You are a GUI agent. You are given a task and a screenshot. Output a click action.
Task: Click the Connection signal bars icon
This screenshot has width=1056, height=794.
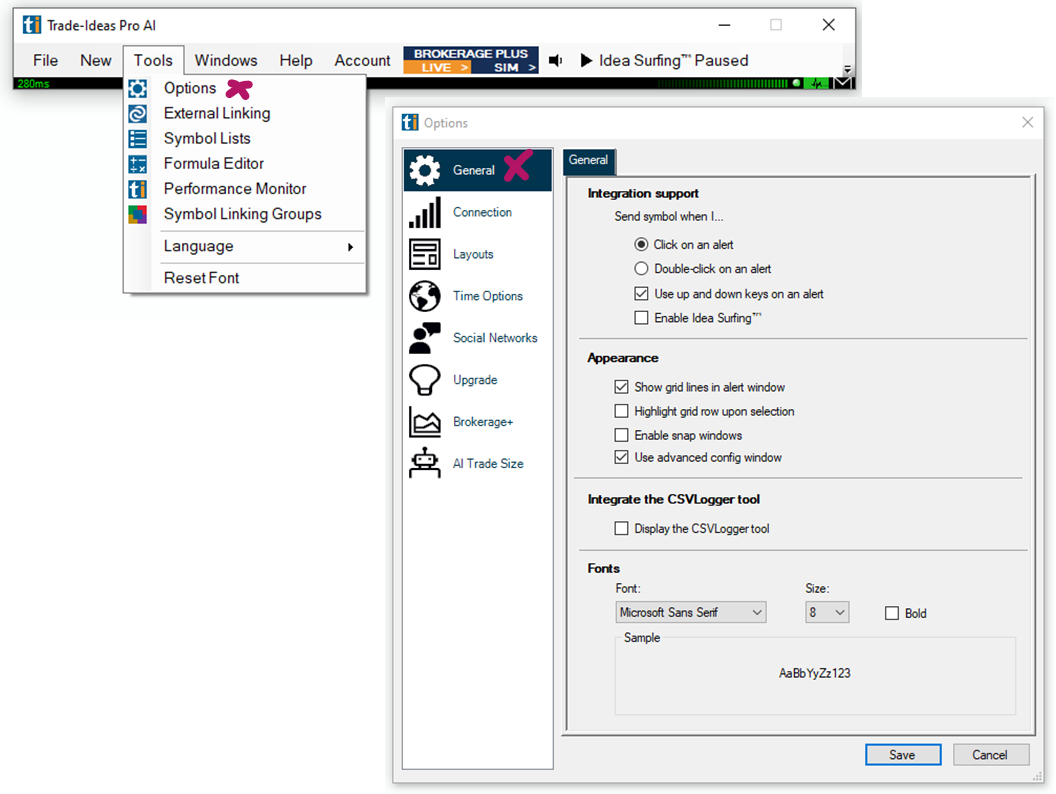click(x=425, y=213)
